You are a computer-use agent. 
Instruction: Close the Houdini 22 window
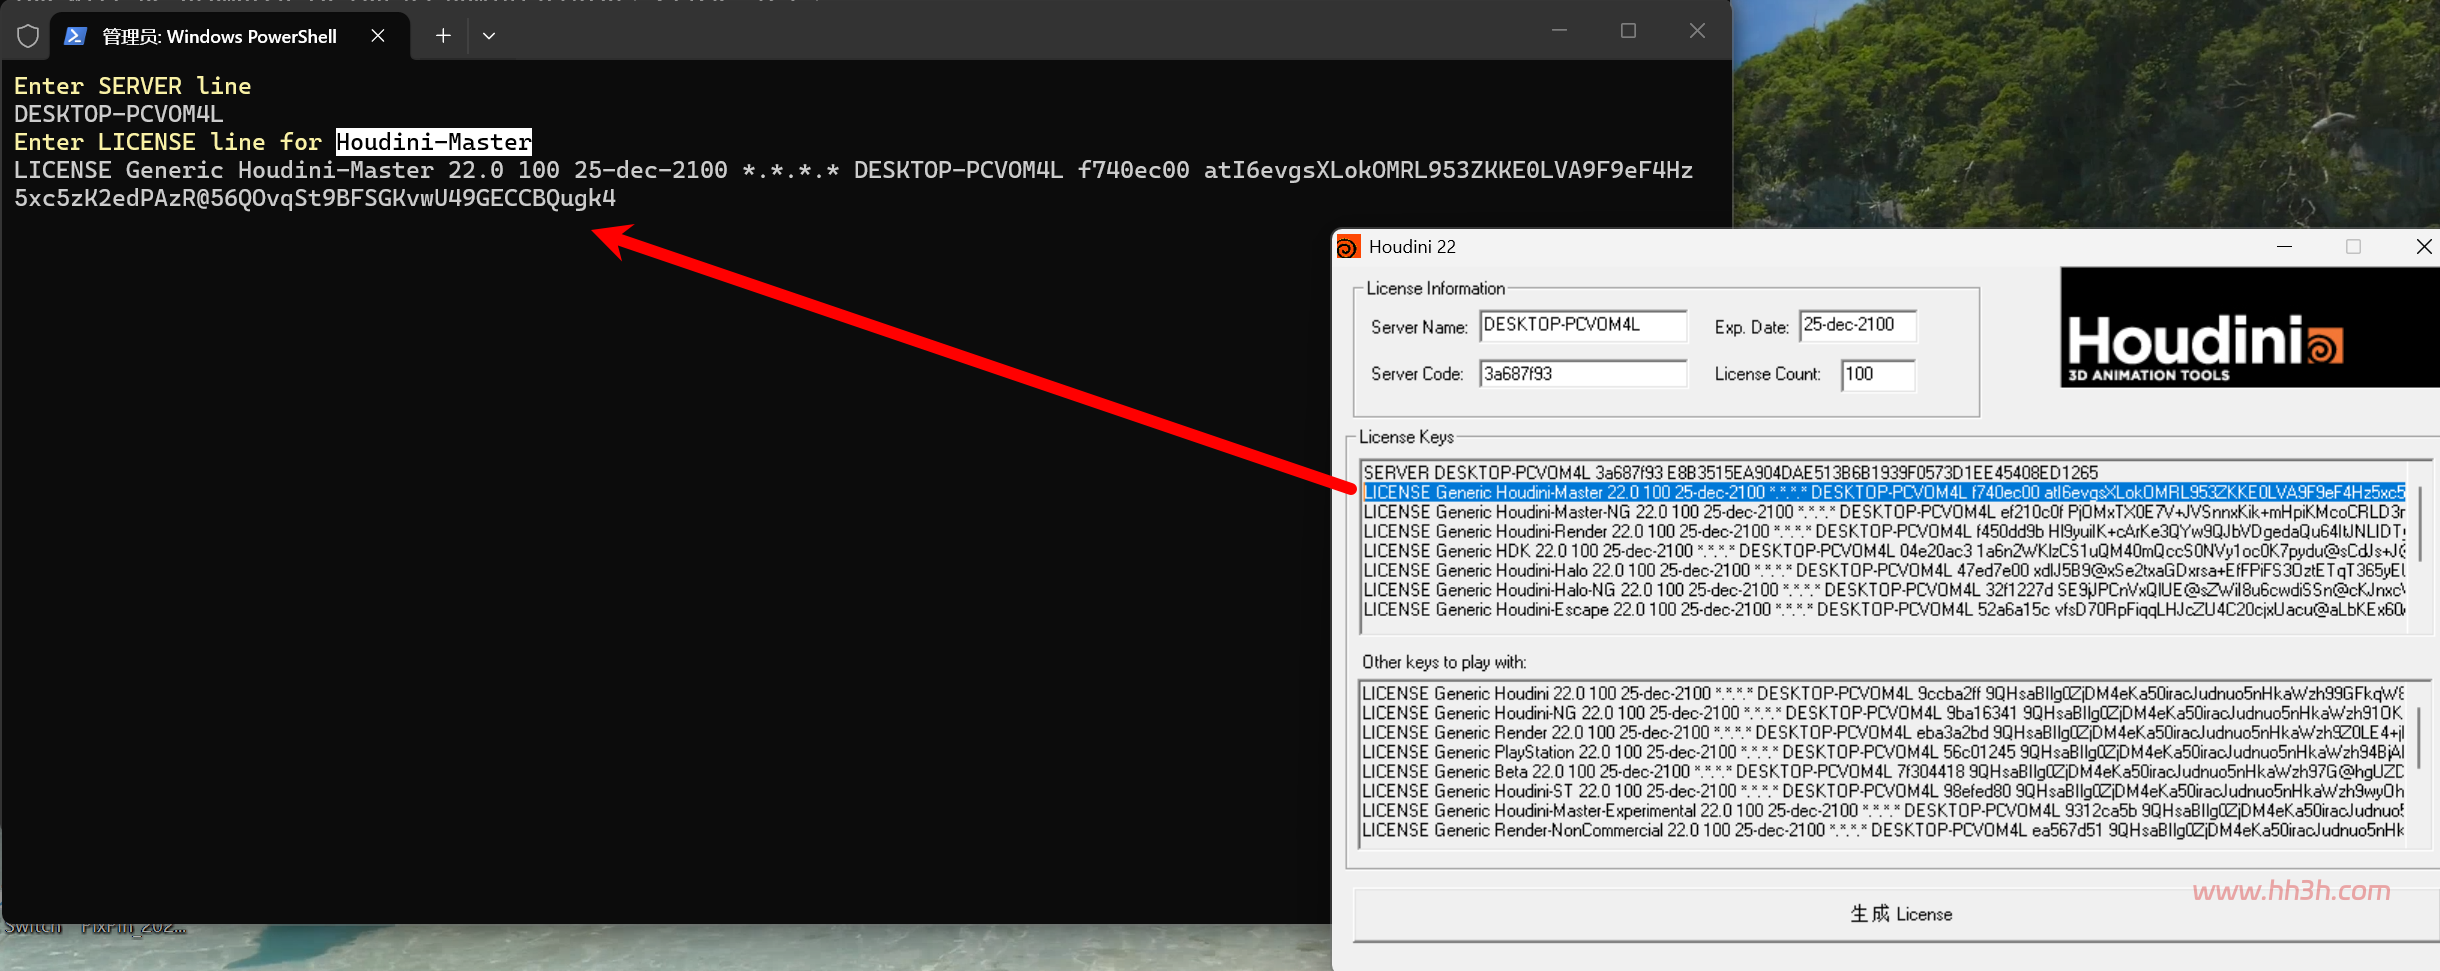tap(2423, 247)
